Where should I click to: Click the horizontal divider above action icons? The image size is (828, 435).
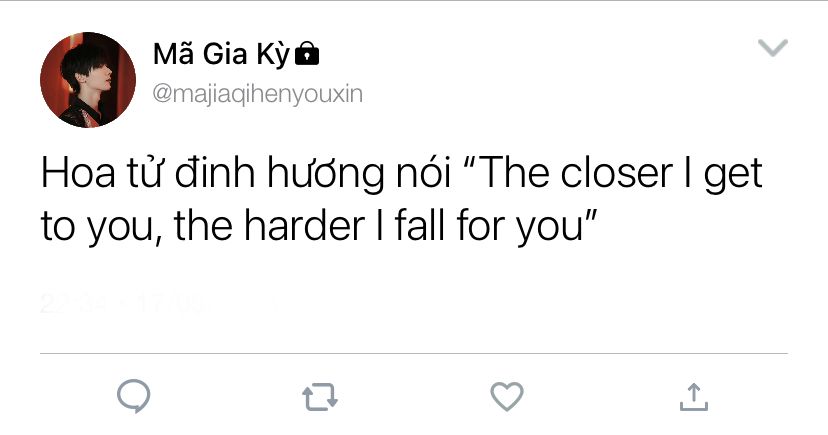click(x=414, y=353)
